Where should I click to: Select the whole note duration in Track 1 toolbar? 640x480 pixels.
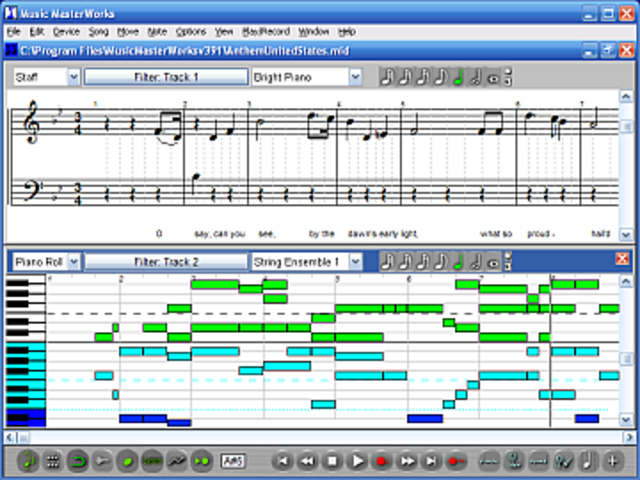(493, 77)
